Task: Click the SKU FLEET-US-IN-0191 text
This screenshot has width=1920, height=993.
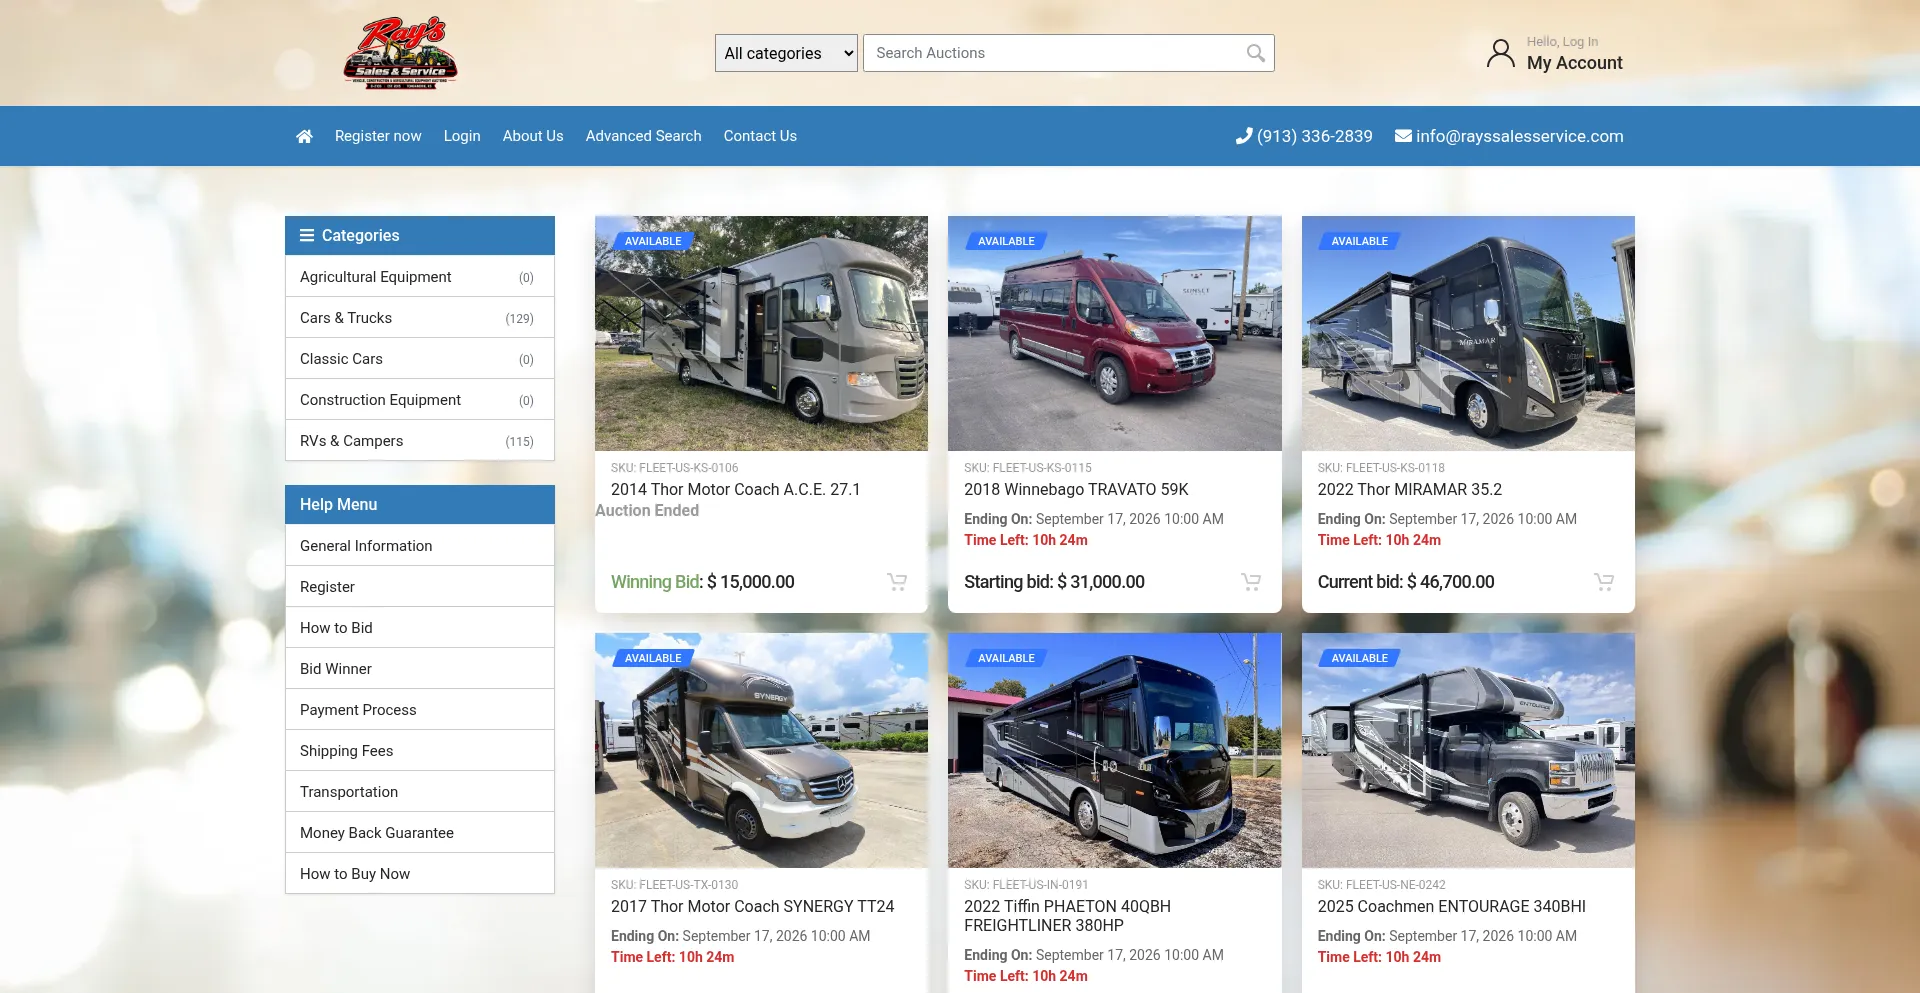Action: [1027, 885]
